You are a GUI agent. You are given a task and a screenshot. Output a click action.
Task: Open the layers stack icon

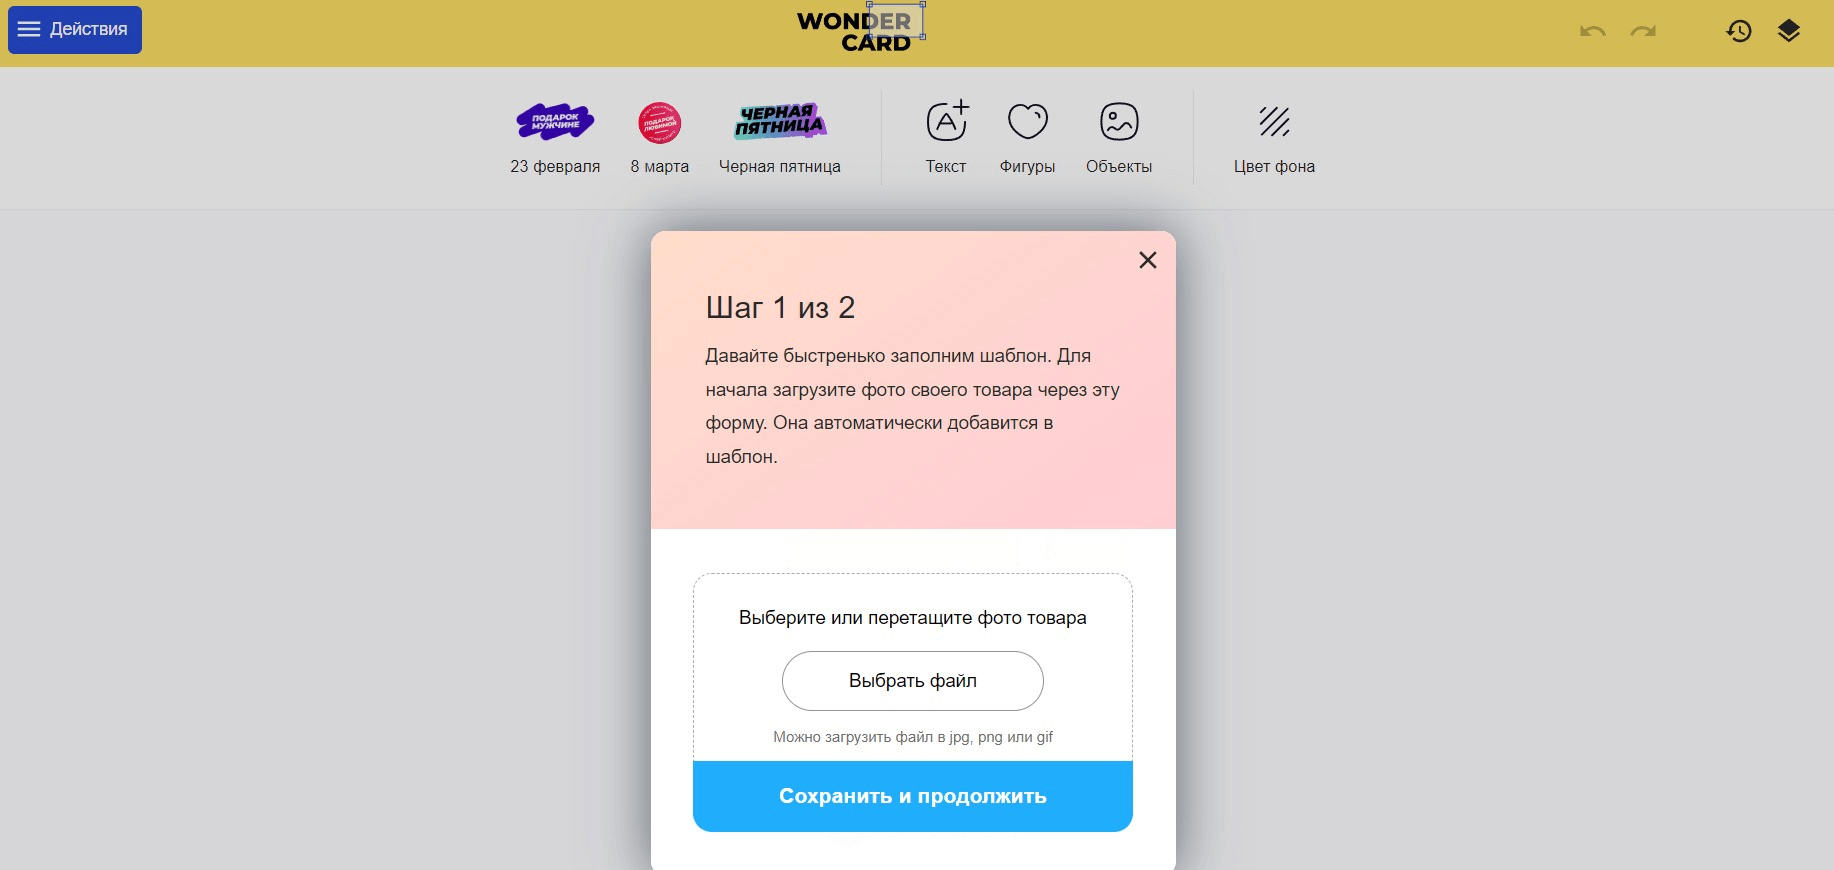pos(1789,31)
